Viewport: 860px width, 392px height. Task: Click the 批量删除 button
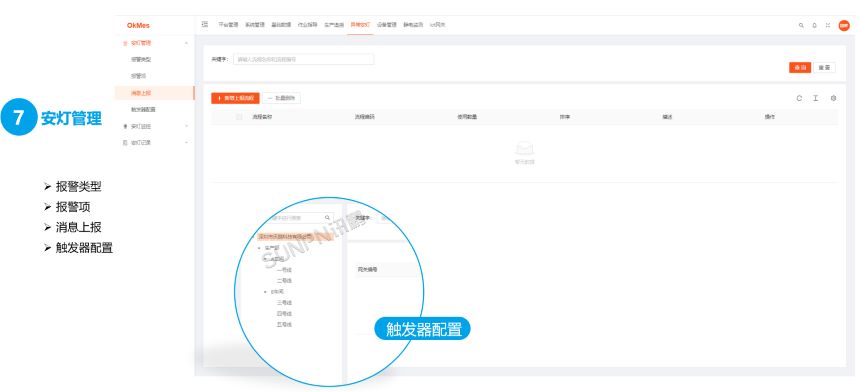pyautogui.click(x=281, y=98)
